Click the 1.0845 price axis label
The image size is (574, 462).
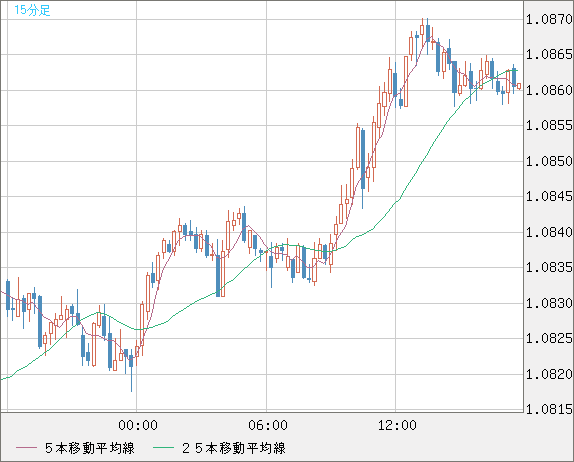[x=549, y=197]
